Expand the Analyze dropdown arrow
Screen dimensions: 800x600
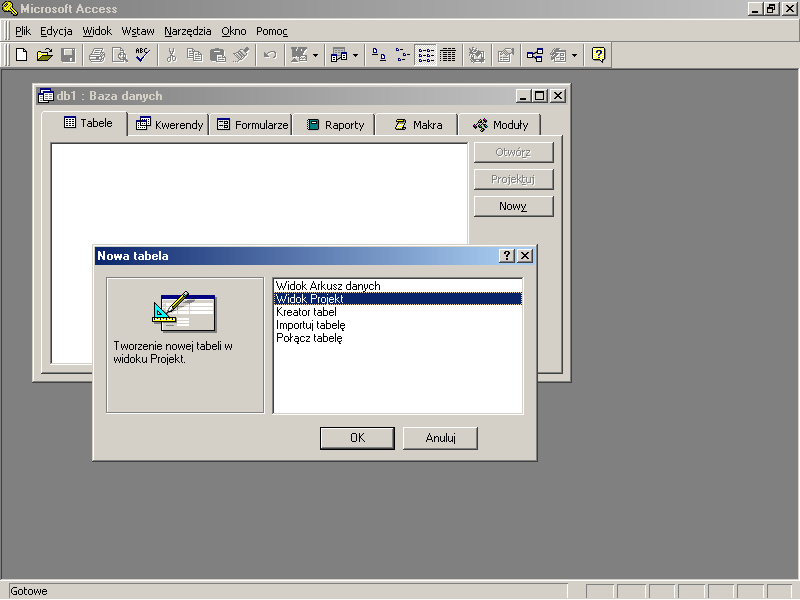click(355, 55)
